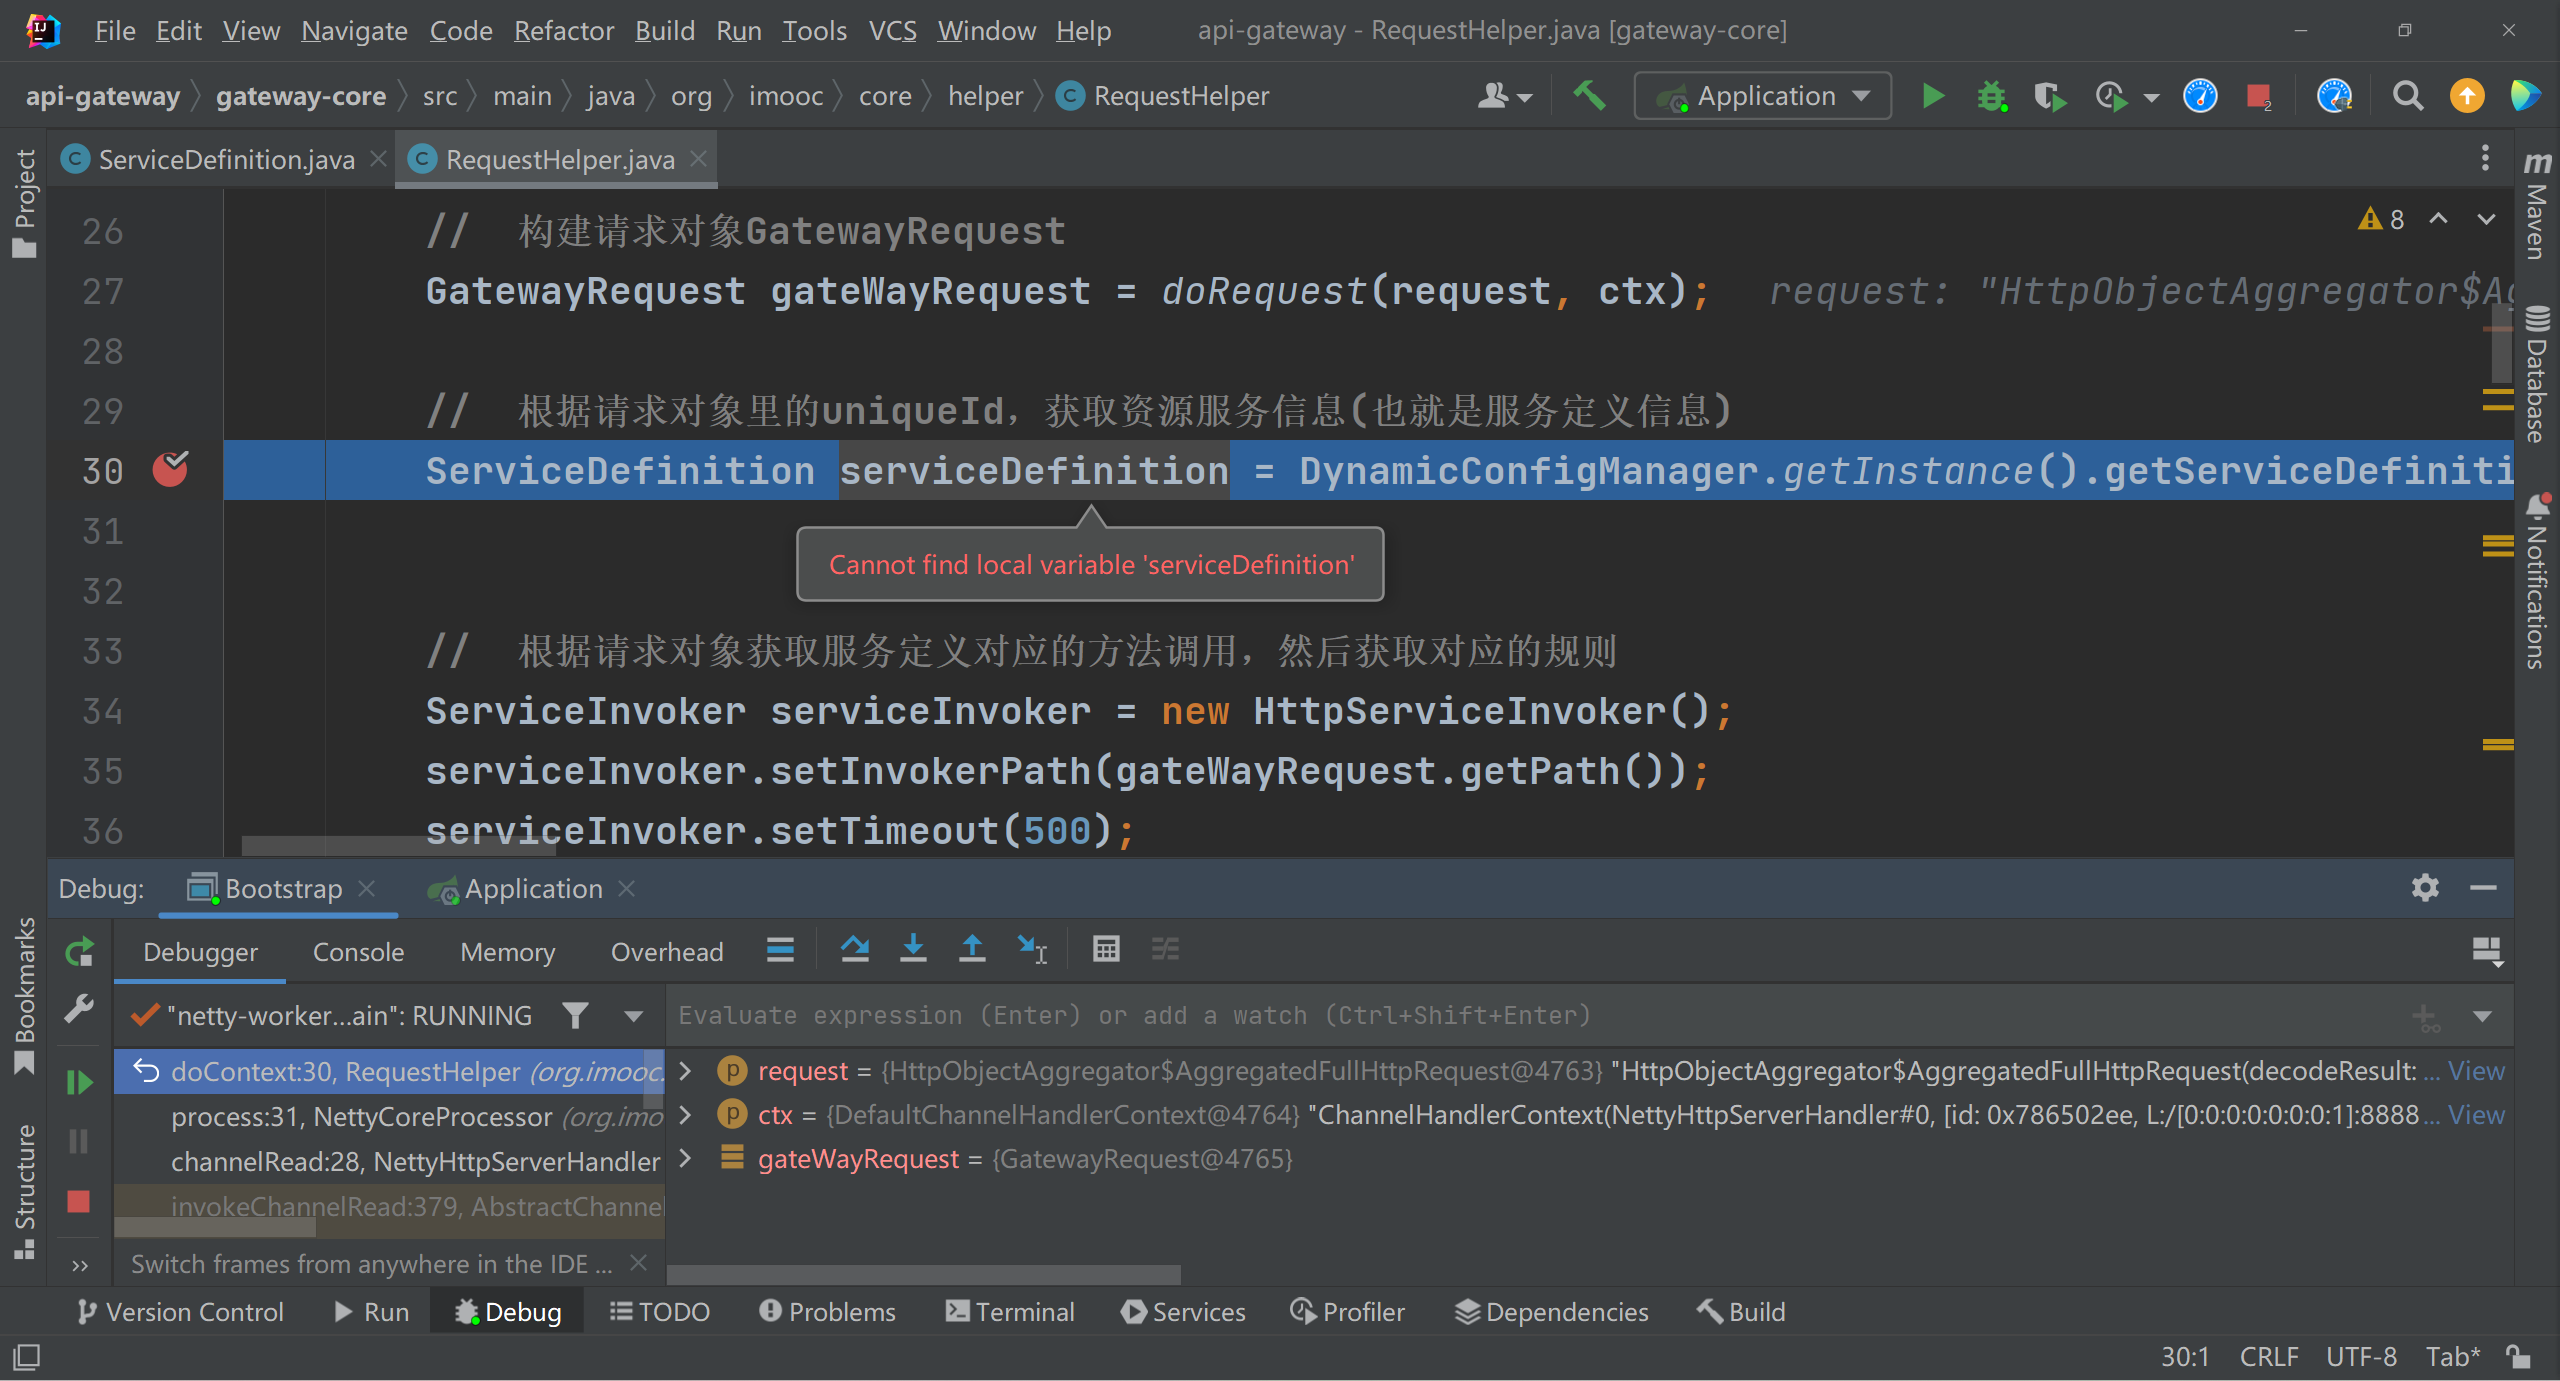2560x1381 pixels.
Task: Click Step Into icon in debugger toolbar
Action: tap(913, 949)
